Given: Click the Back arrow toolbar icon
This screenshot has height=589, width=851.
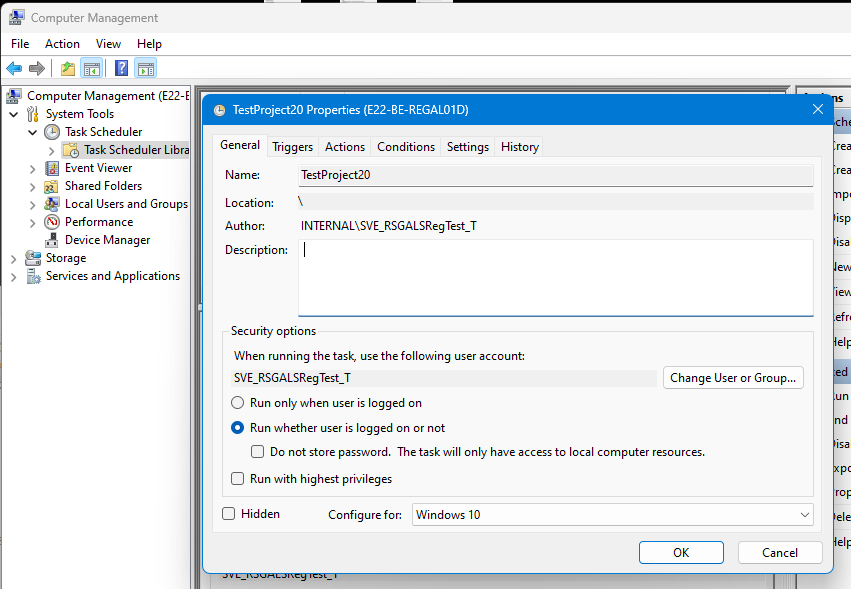Looking at the screenshot, I should pyautogui.click(x=14, y=69).
